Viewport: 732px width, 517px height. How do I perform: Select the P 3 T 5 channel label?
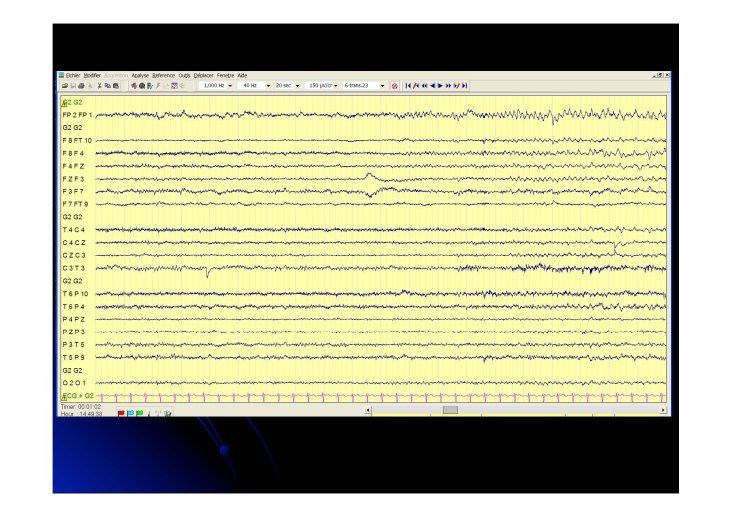click(74, 345)
